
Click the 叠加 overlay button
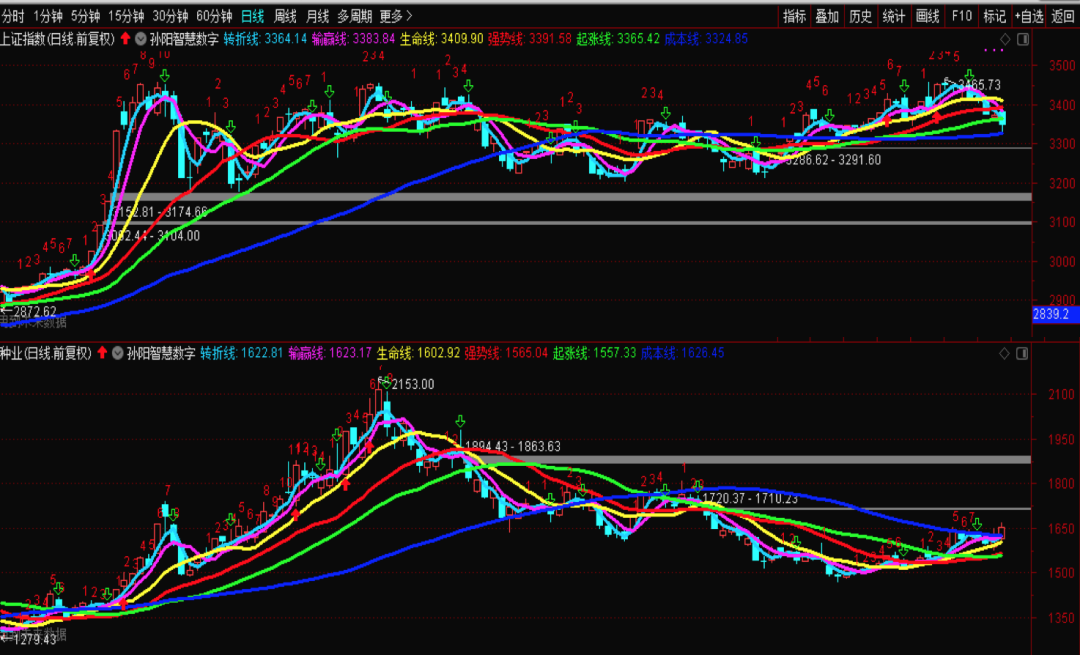point(827,16)
